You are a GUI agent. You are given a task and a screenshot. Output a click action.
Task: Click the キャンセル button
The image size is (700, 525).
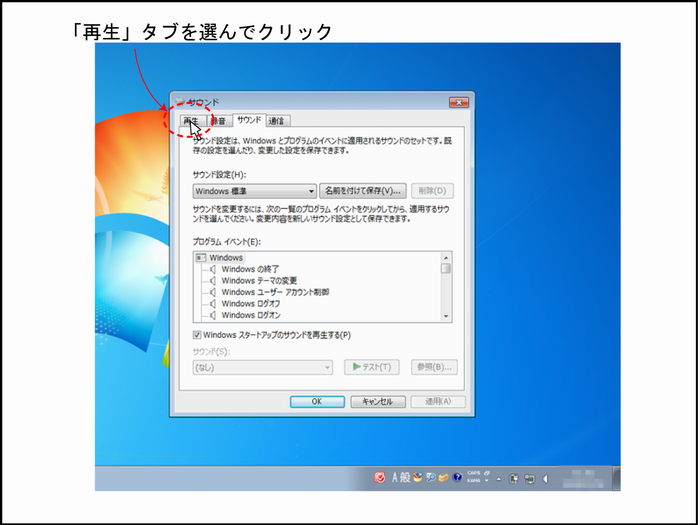click(378, 401)
